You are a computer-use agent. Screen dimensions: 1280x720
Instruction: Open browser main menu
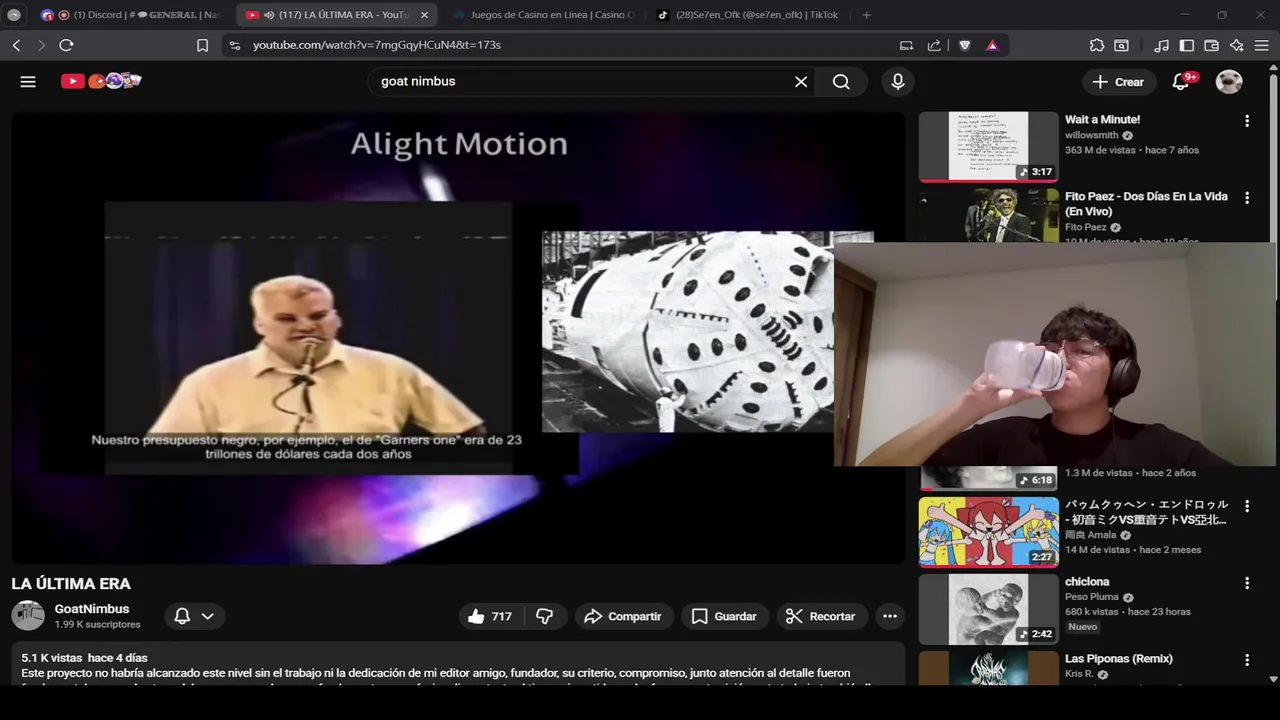(1262, 45)
